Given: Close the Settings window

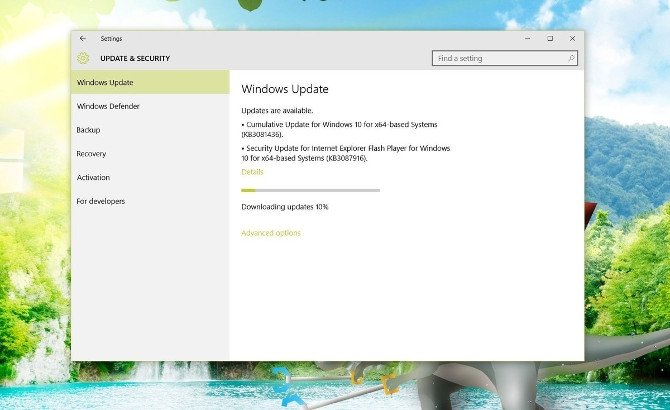Looking at the screenshot, I should tap(572, 38).
